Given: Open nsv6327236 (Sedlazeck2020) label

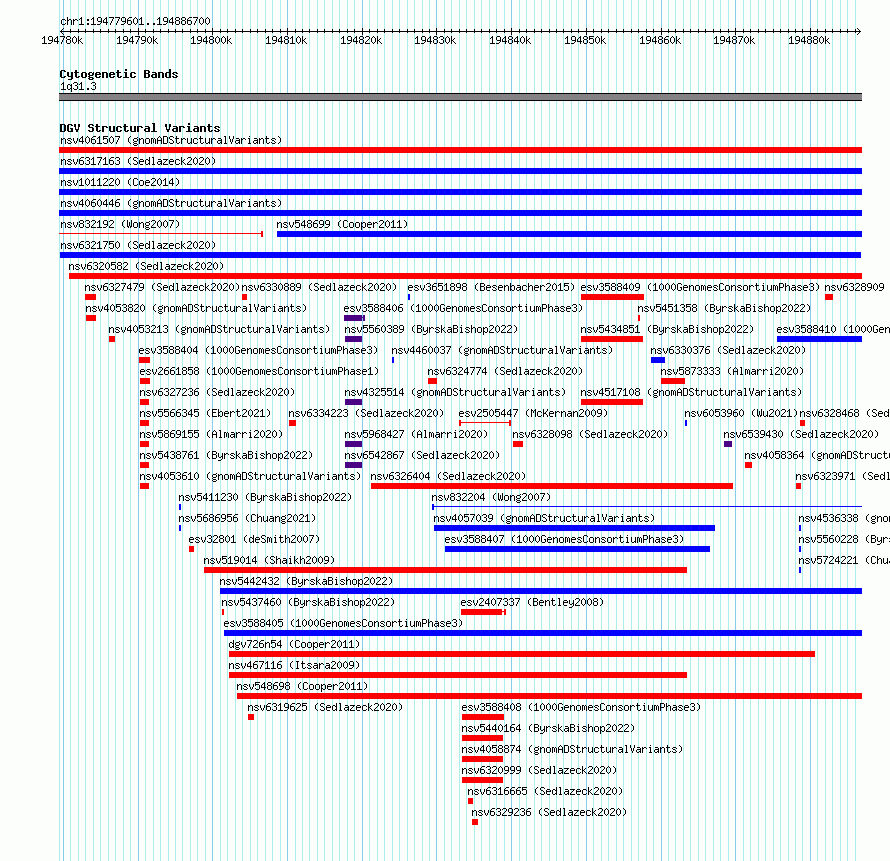Looking at the screenshot, I should [217, 392].
